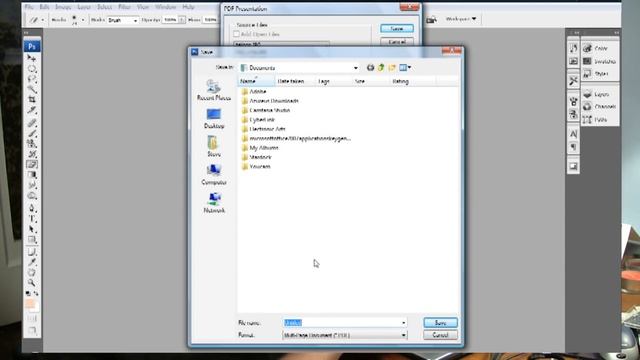
Task: Set the foreground color swatch
Action: pyautogui.click(x=29, y=303)
